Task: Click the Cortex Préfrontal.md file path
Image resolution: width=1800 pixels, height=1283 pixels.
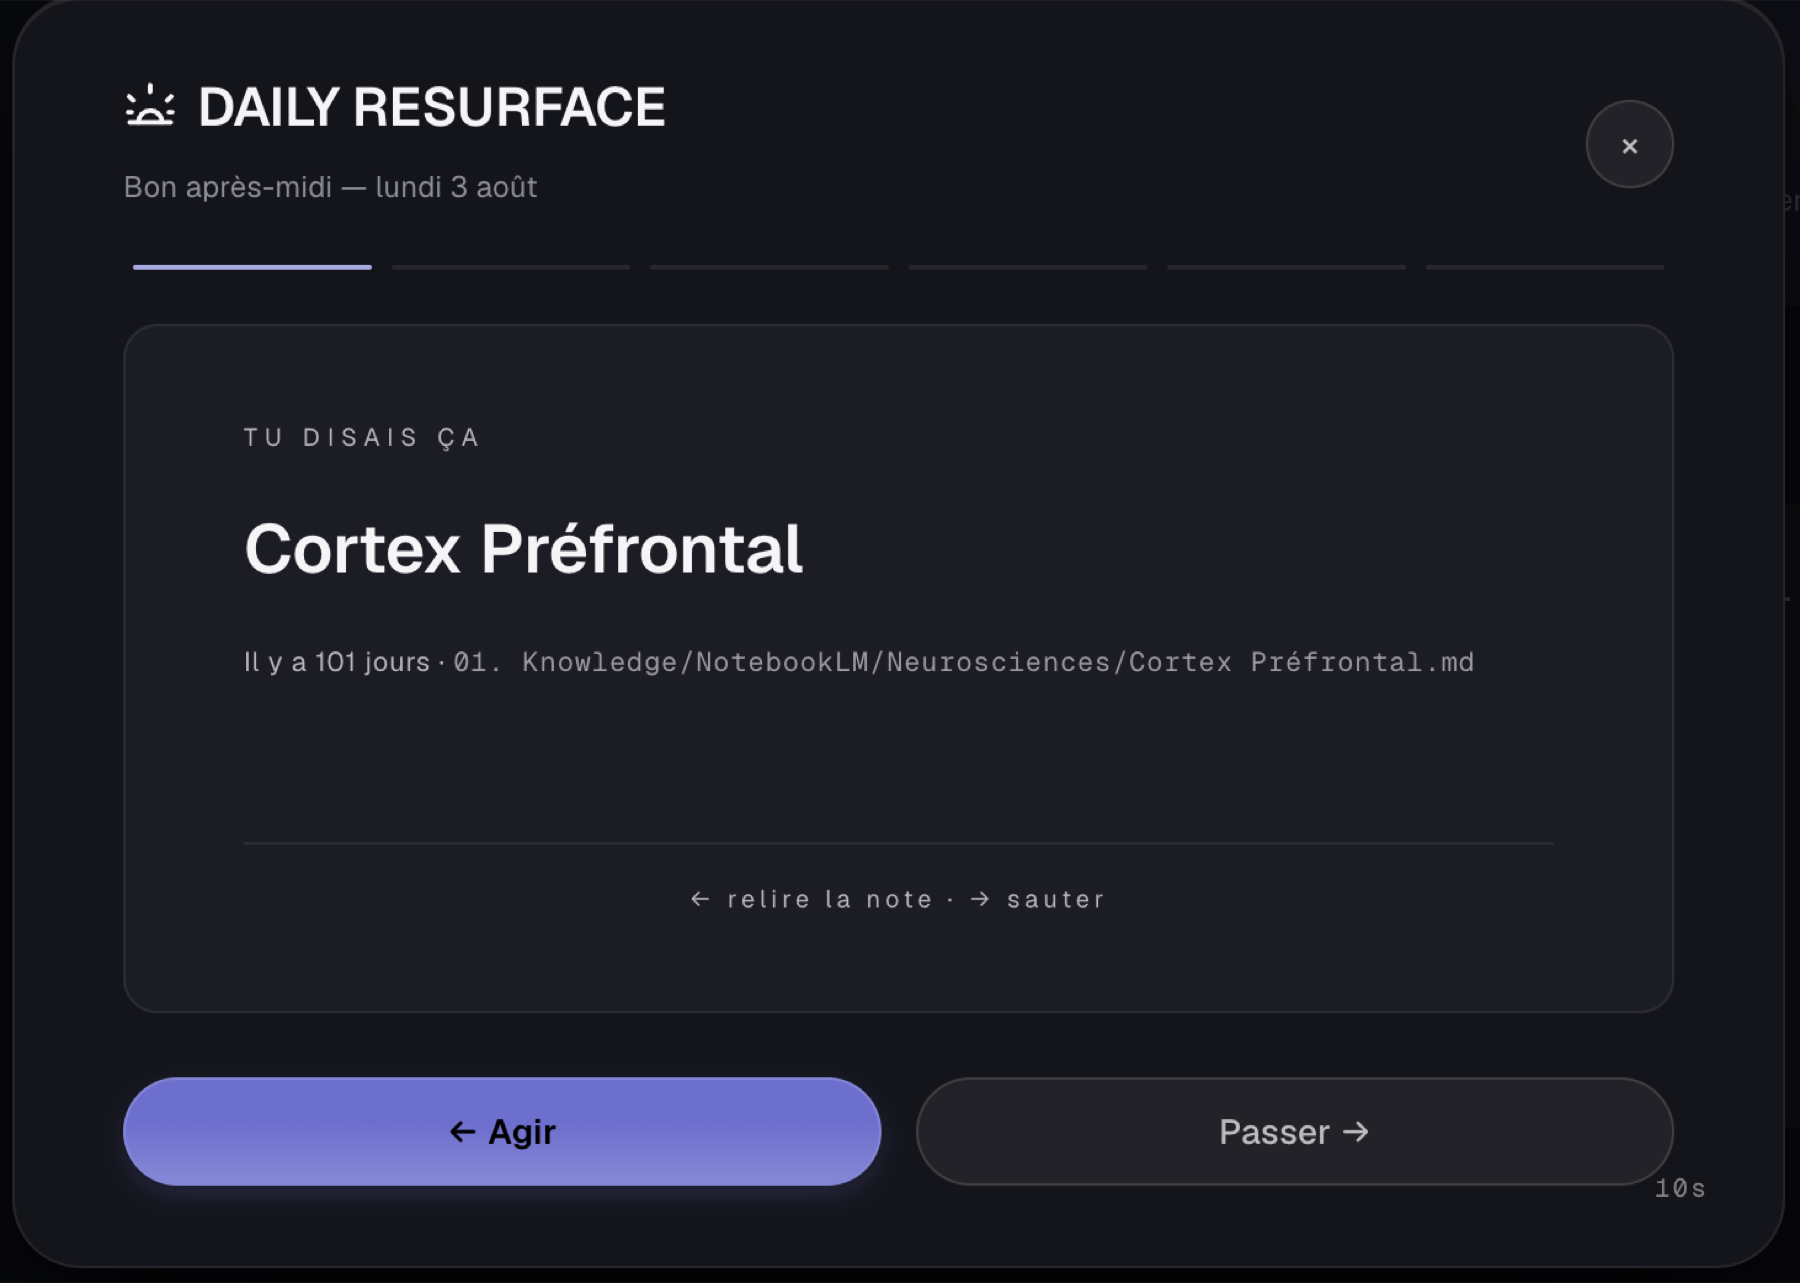Action: (964, 662)
